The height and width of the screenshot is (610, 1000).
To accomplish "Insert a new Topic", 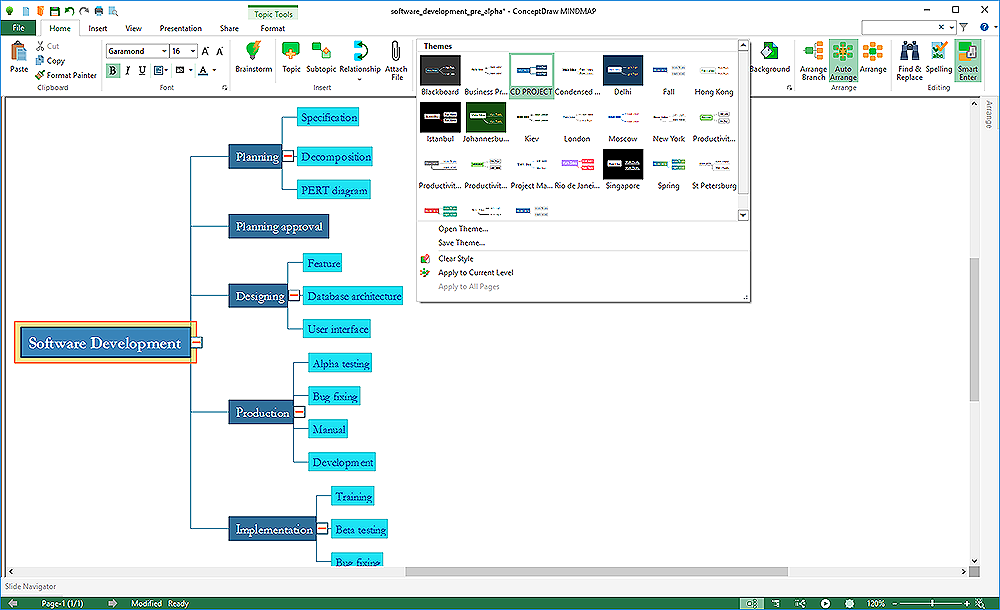I will tap(289, 60).
